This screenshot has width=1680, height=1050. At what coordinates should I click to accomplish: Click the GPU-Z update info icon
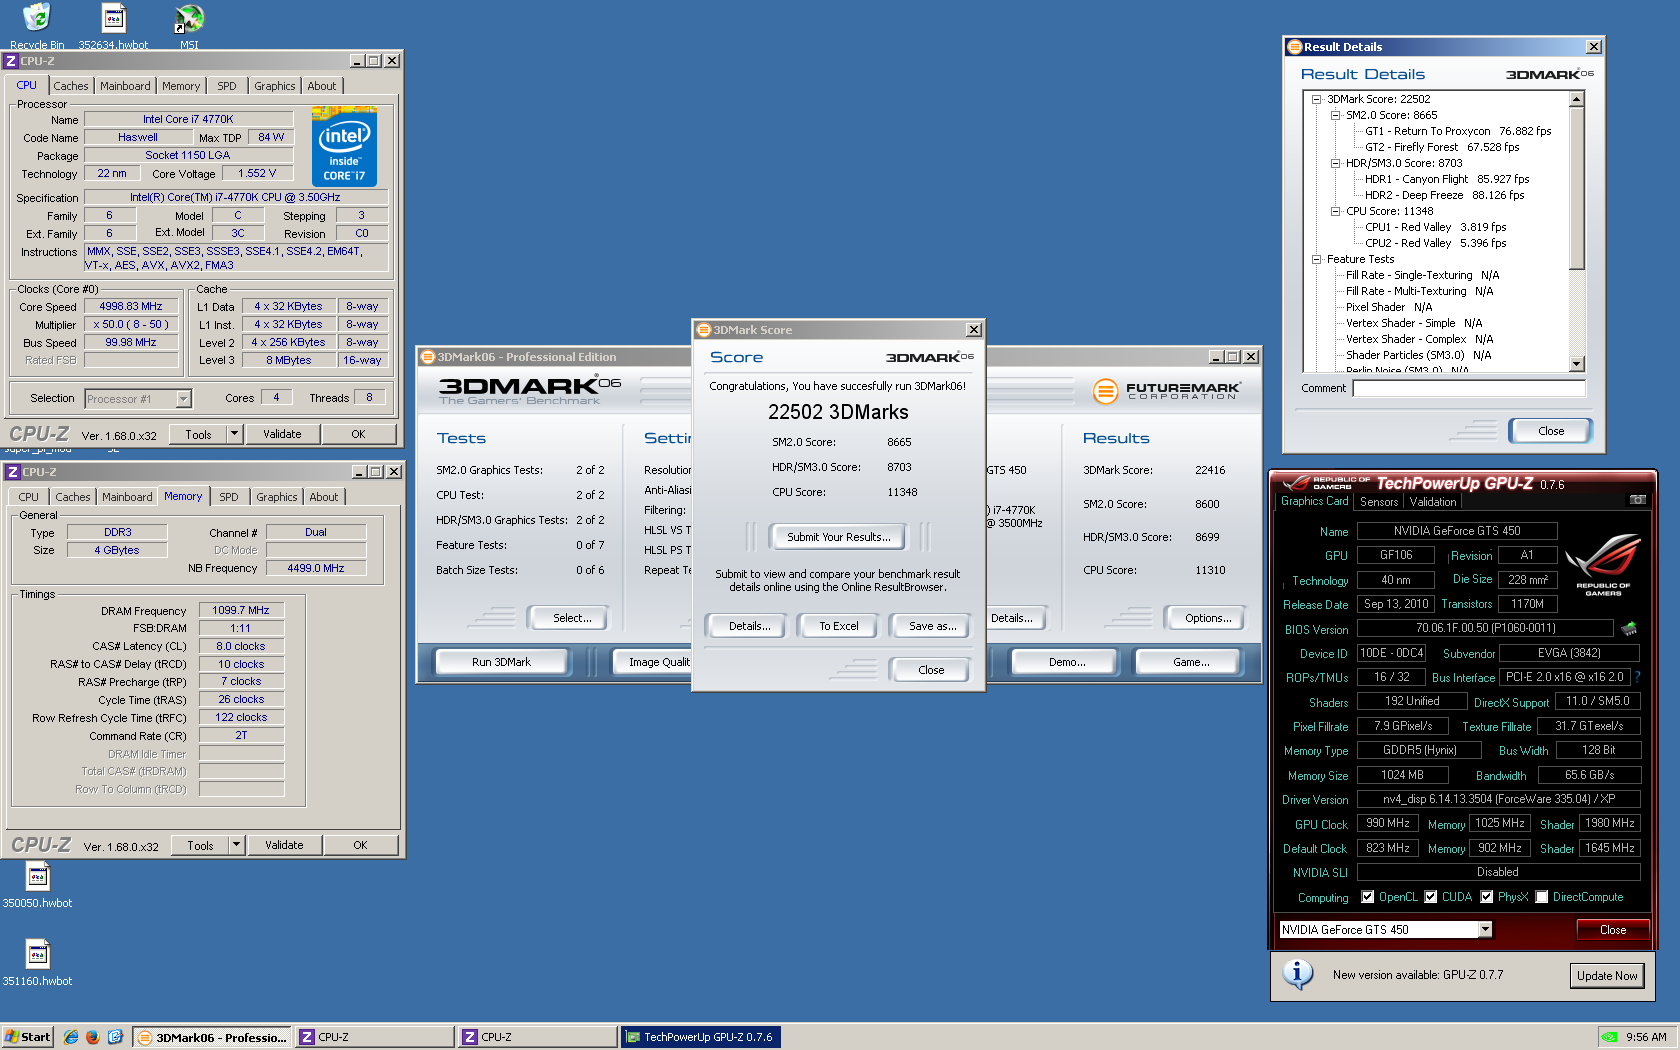point(1298,974)
